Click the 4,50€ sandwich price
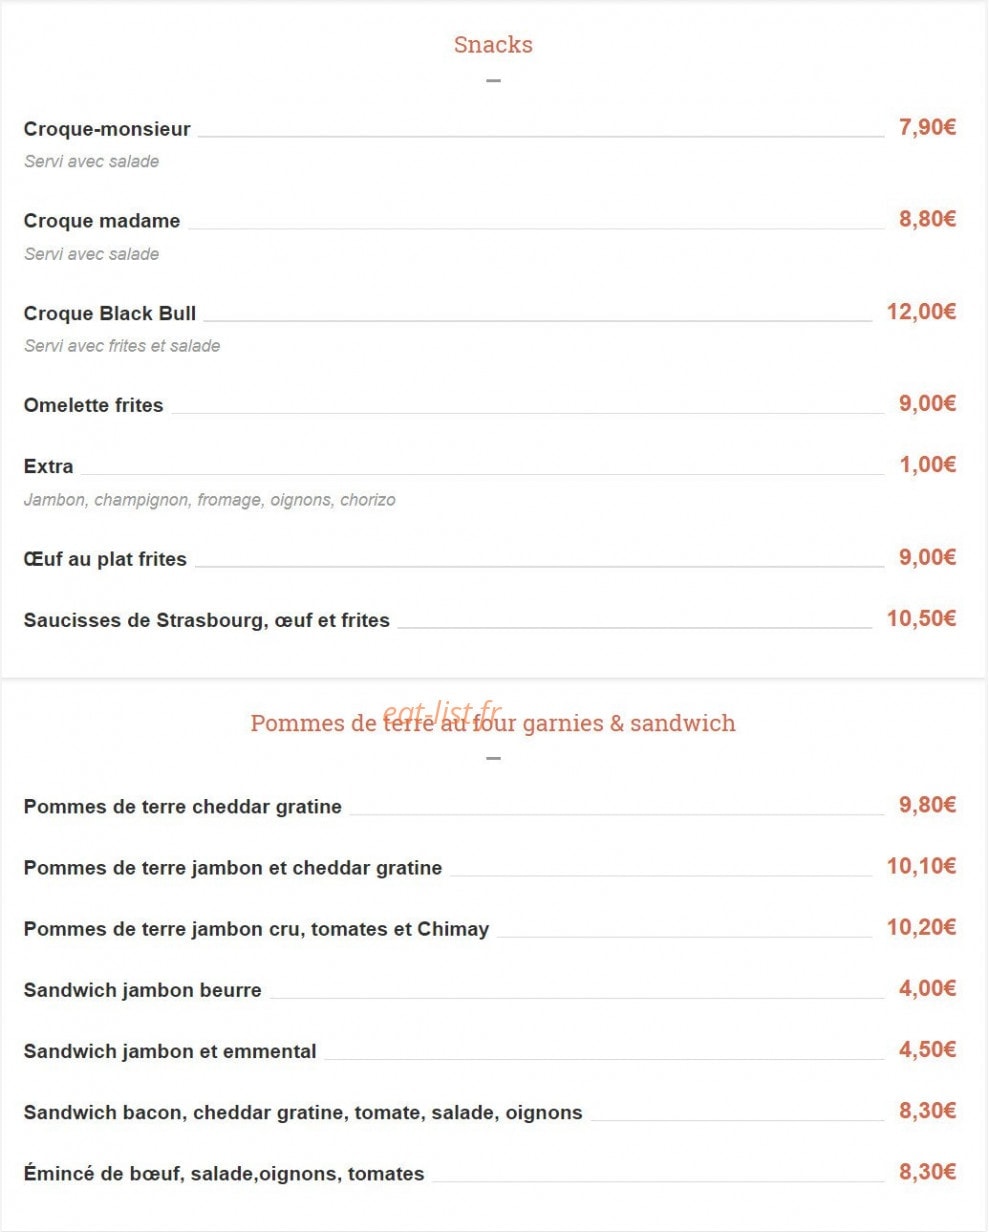 coord(927,1050)
